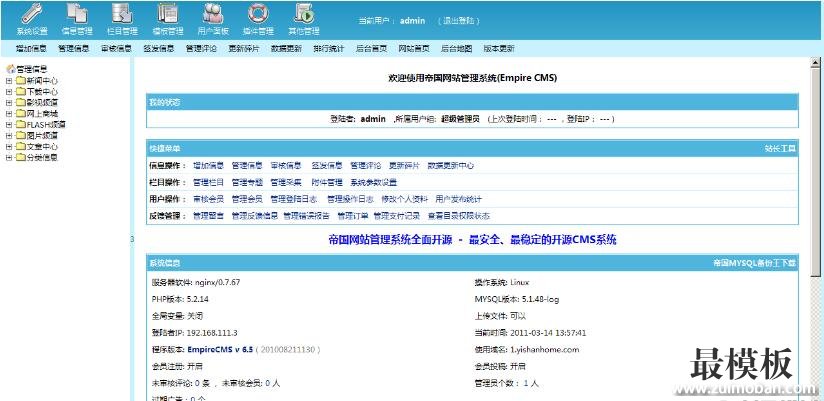Expand the 影视频道 tree node
The width and height of the screenshot is (824, 401).
pos(8,103)
